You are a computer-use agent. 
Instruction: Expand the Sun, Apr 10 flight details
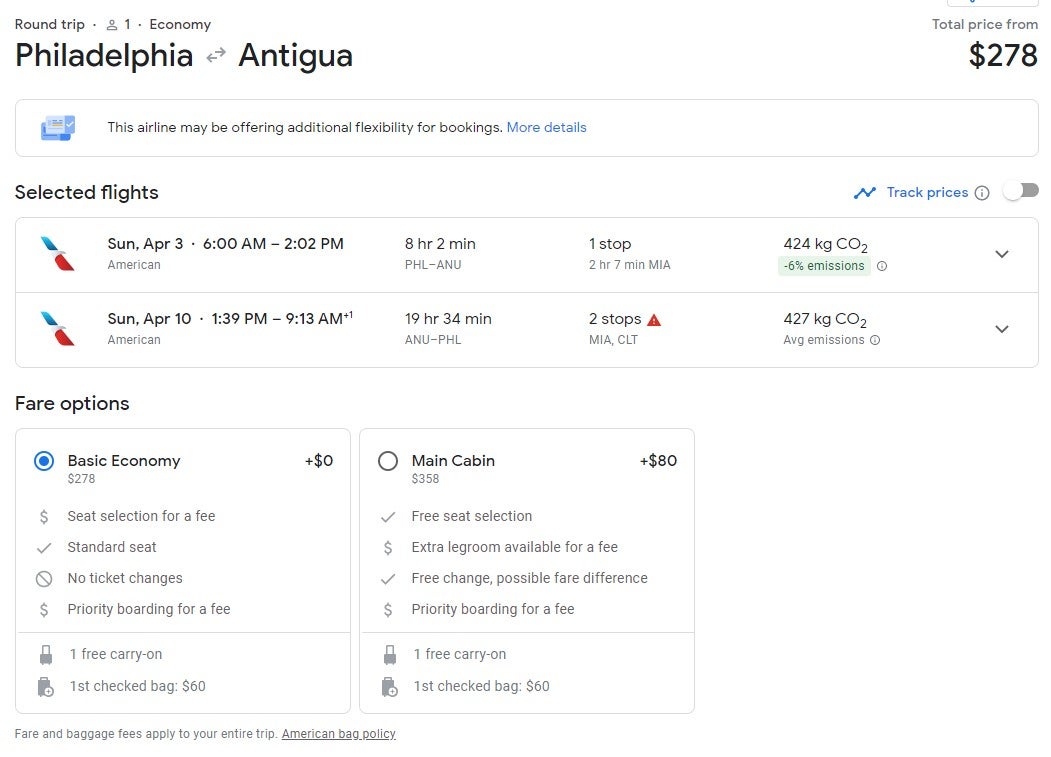coord(1001,329)
